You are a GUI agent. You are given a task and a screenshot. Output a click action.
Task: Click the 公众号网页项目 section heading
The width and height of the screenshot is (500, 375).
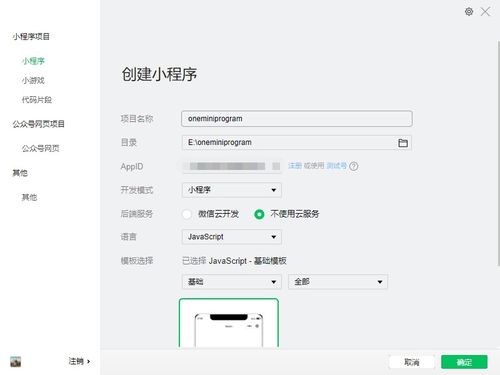38,124
